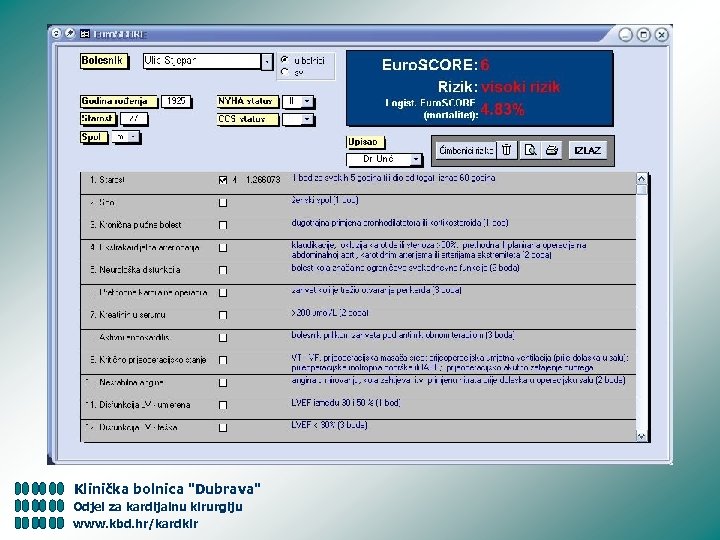Click the round arrow icon at the left end of the title bar
This screenshot has width=720, height=540.
point(56,34)
